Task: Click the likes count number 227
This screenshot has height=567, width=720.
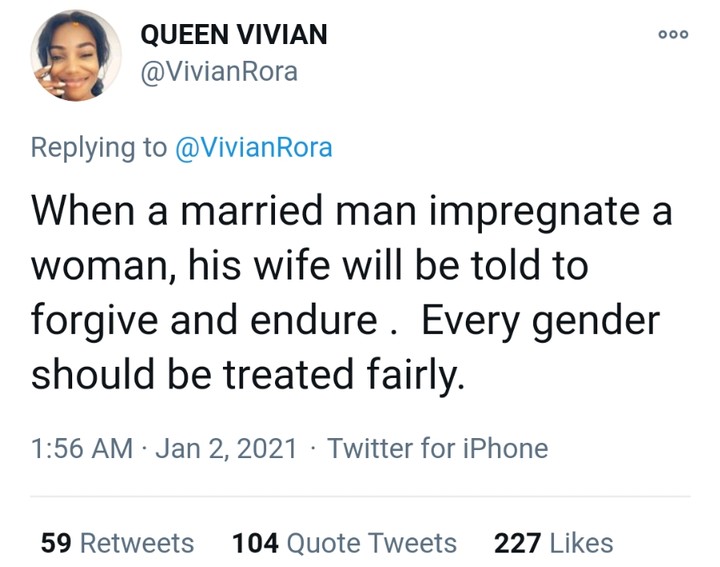Action: (x=518, y=543)
